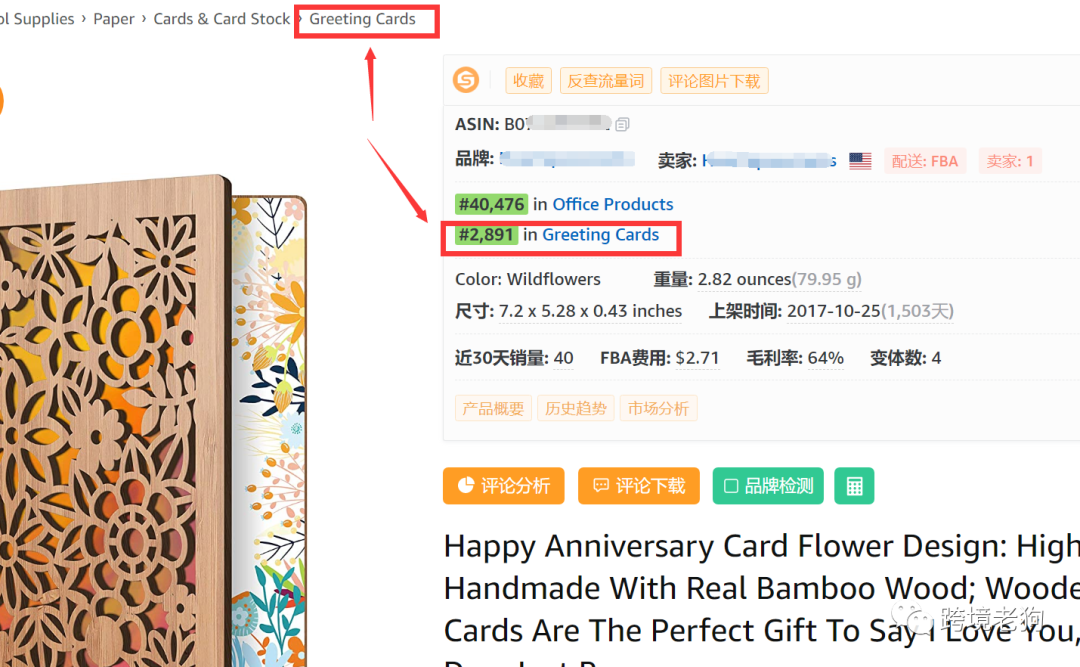Image resolution: width=1080 pixels, height=667 pixels.
Task: Open the 市场分析 market analysis tab
Action: click(658, 409)
